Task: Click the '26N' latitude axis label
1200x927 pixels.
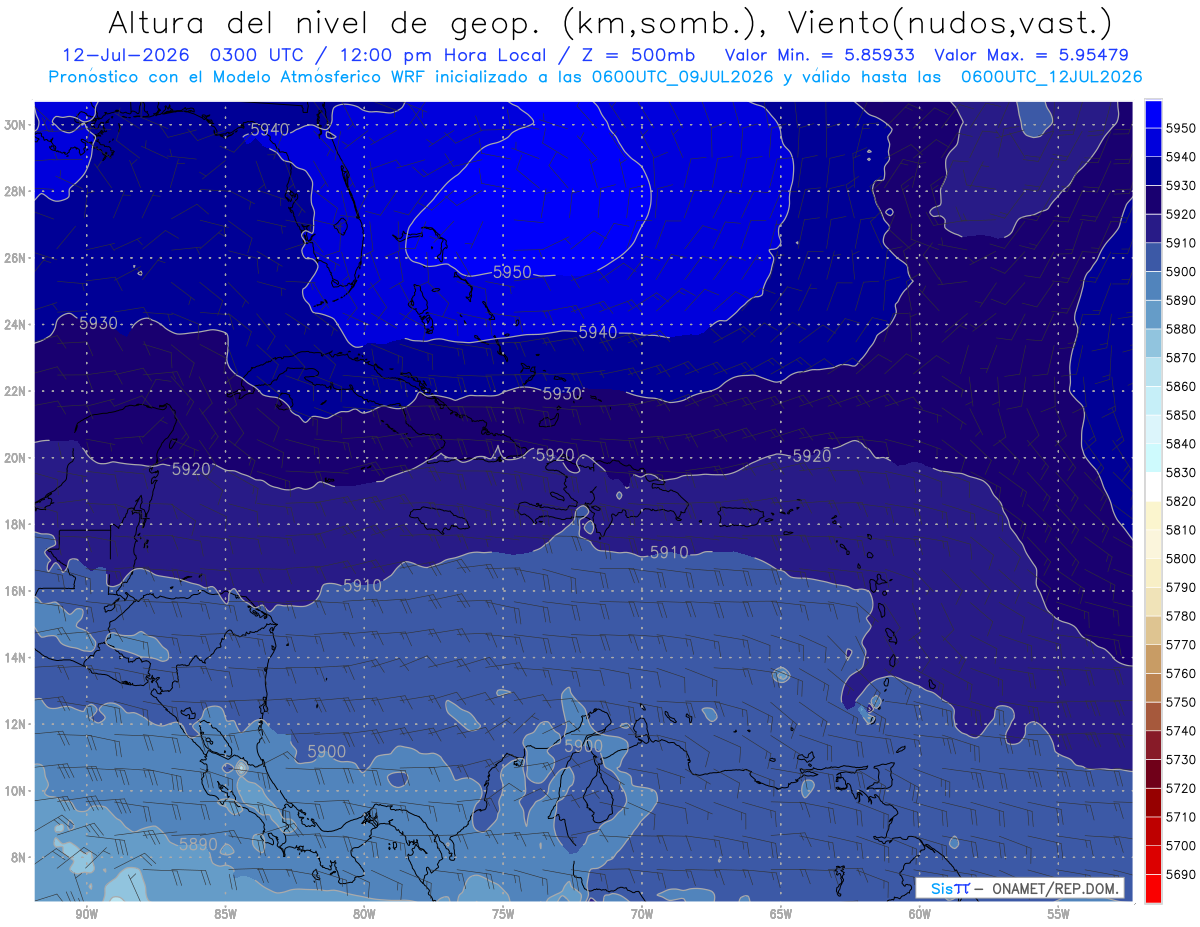Action: click(x=16, y=258)
